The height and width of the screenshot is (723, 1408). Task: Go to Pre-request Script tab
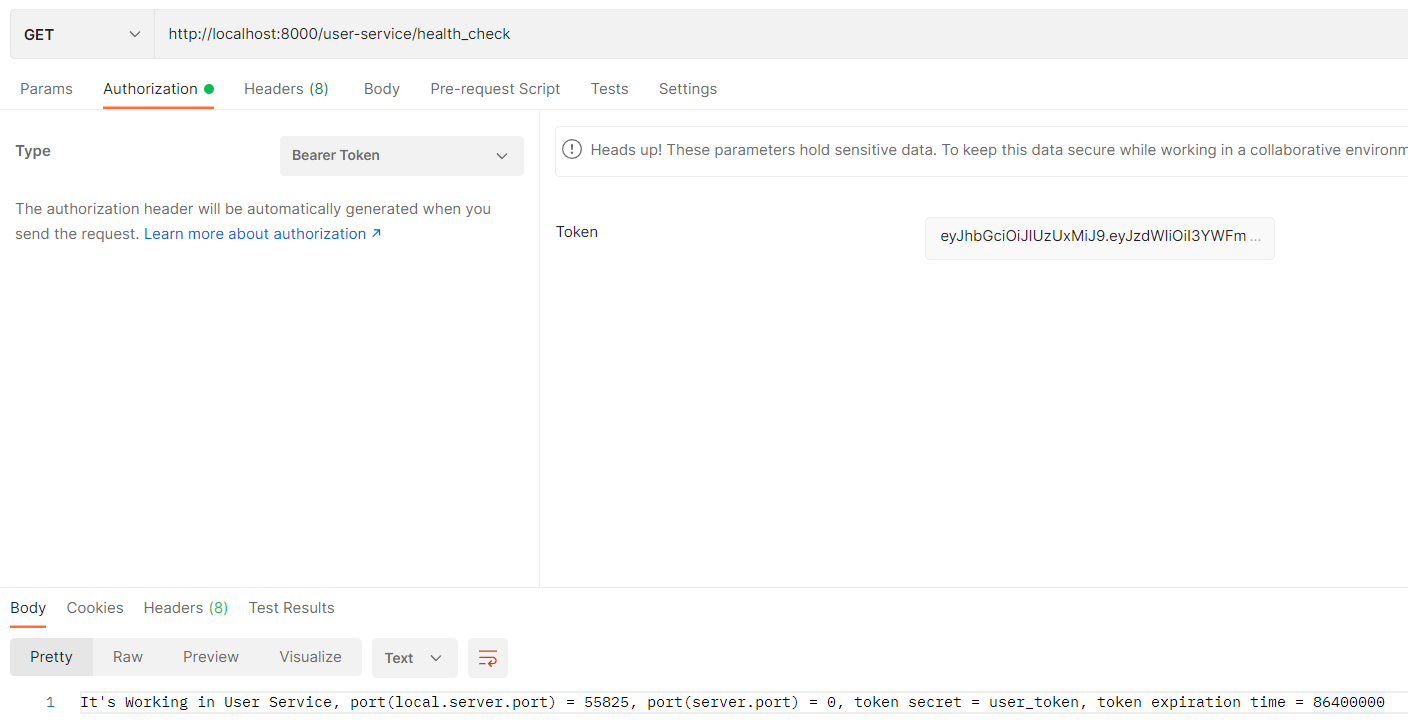click(x=495, y=89)
